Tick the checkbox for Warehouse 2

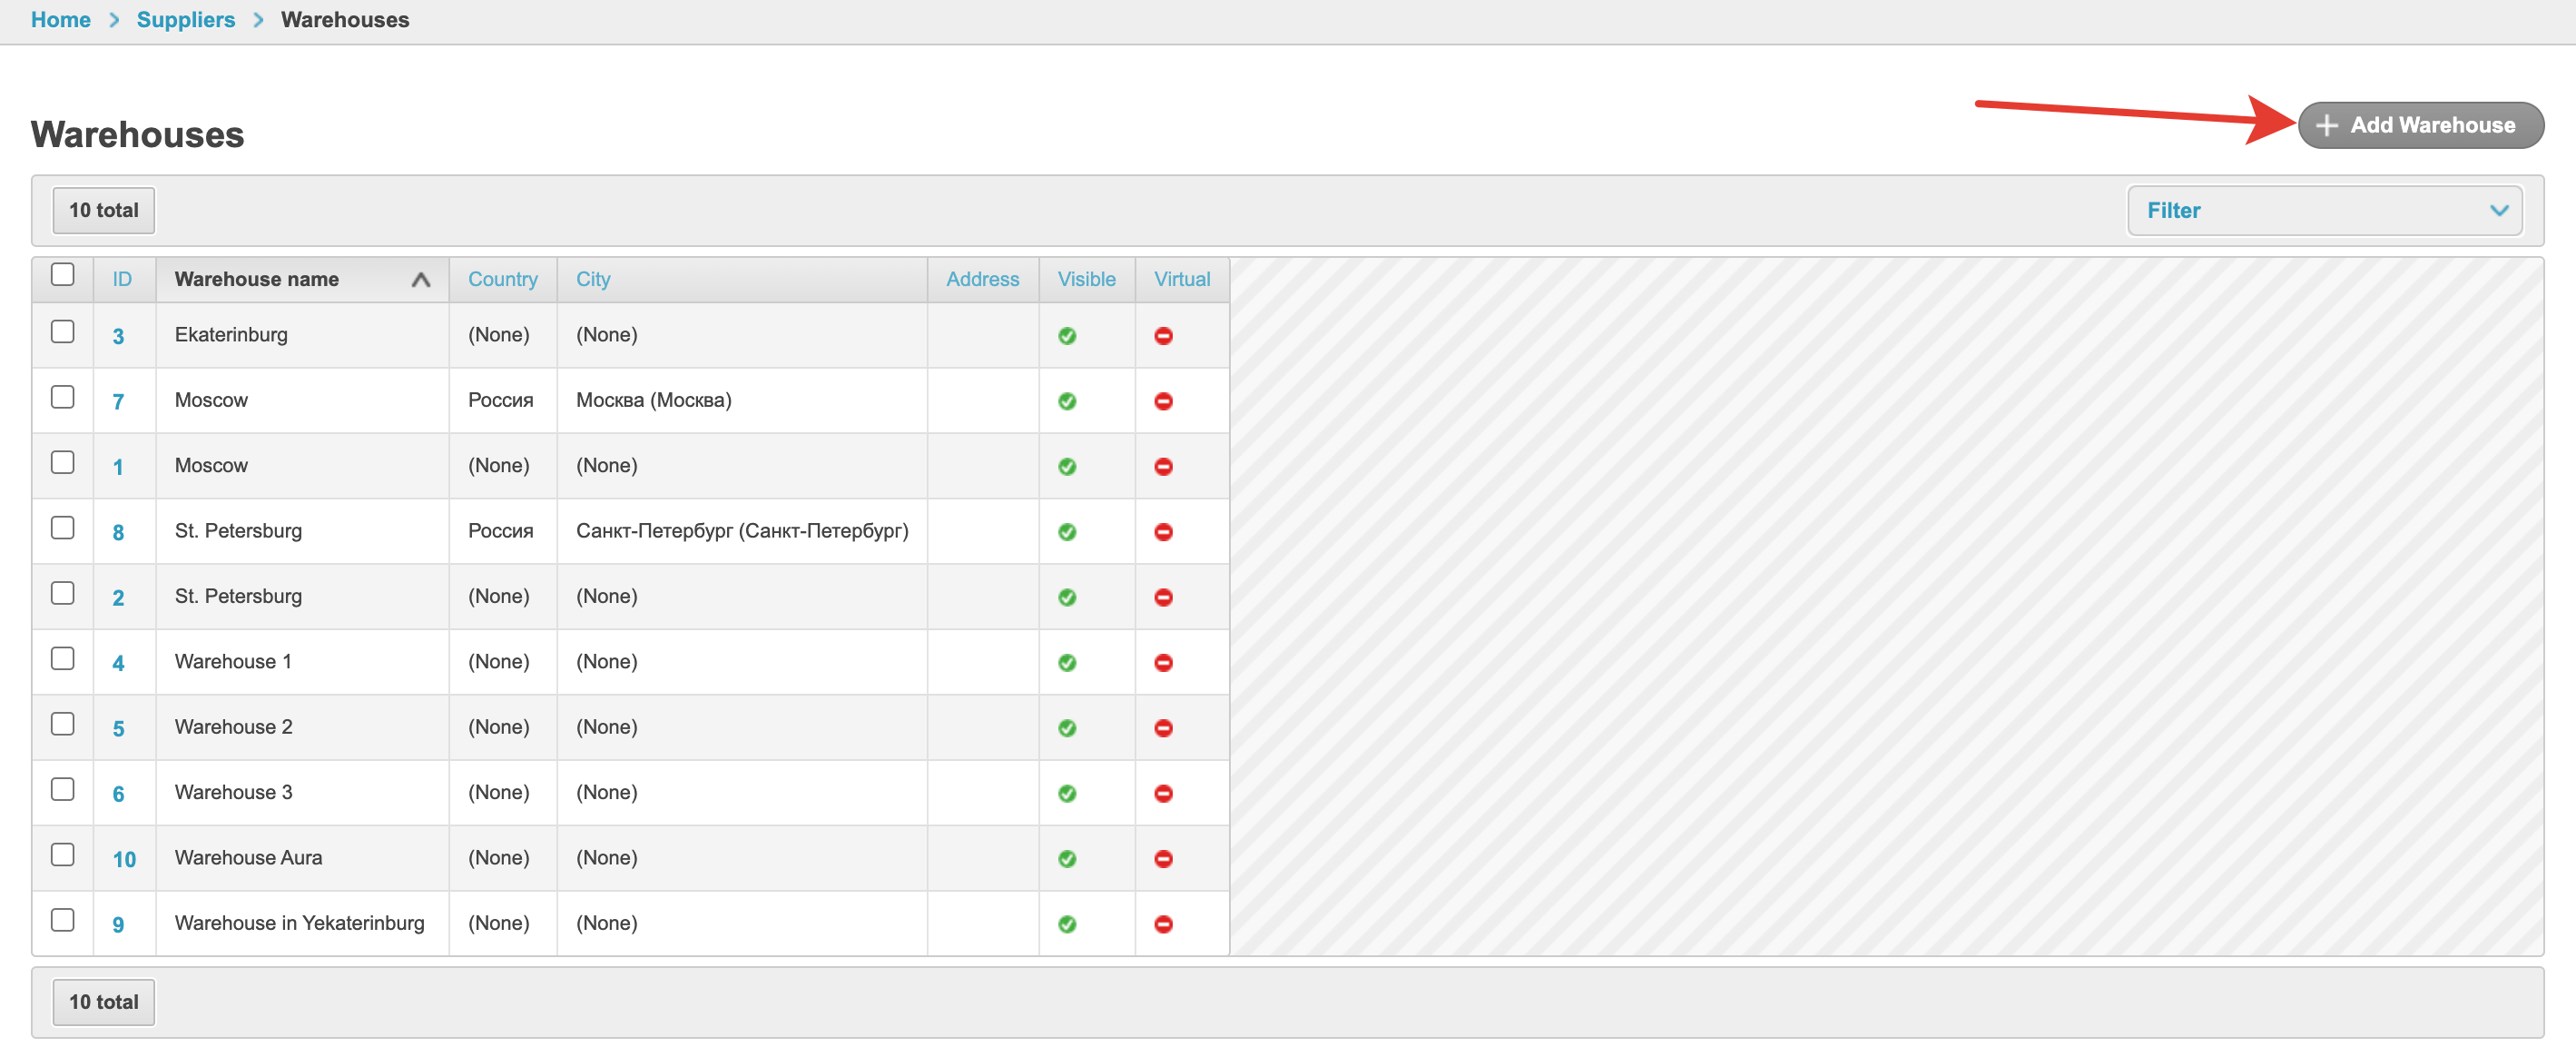pos(62,724)
